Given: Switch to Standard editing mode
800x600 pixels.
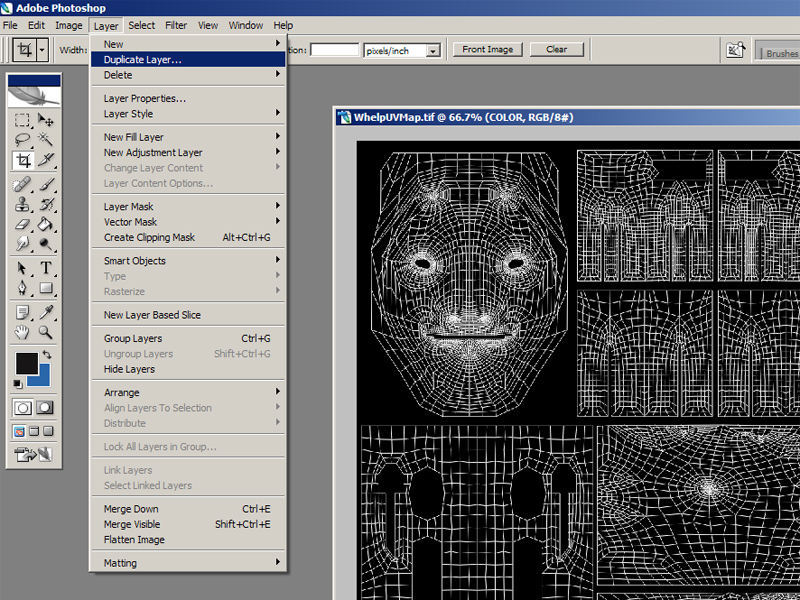Looking at the screenshot, I should pyautogui.click(x=23, y=408).
